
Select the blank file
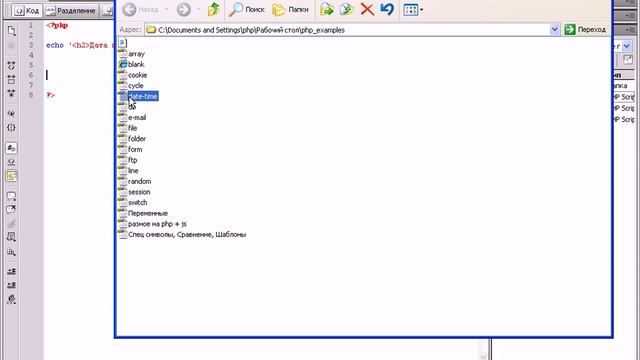tap(131, 64)
